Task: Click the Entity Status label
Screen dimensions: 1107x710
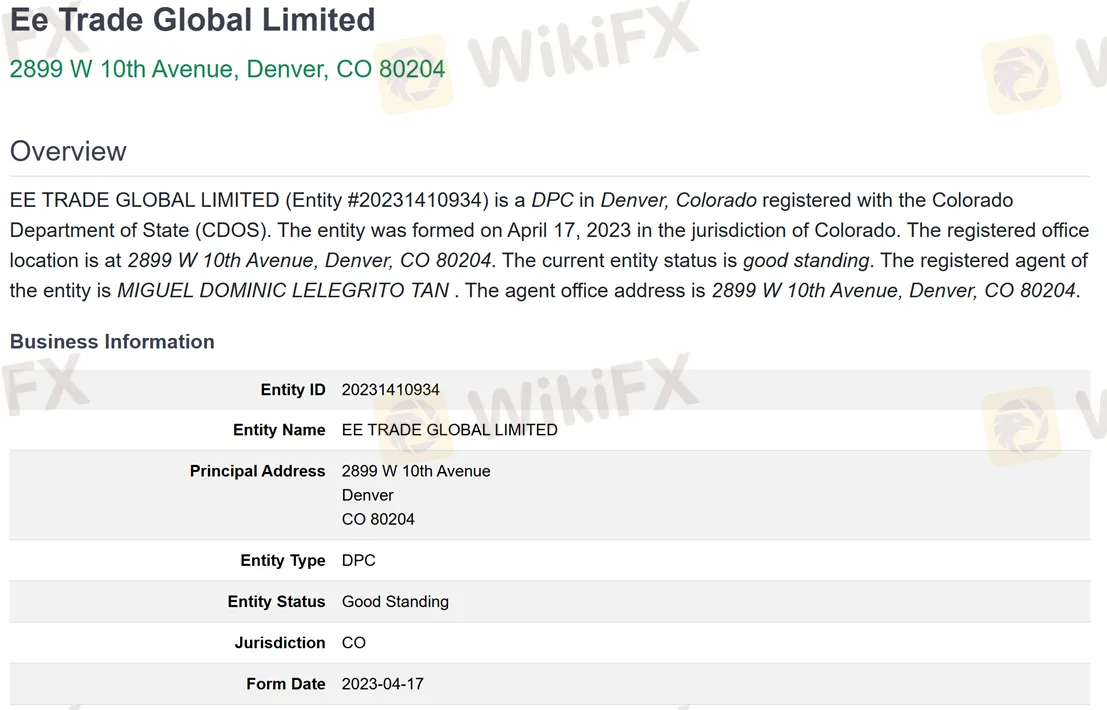Action: tap(276, 601)
